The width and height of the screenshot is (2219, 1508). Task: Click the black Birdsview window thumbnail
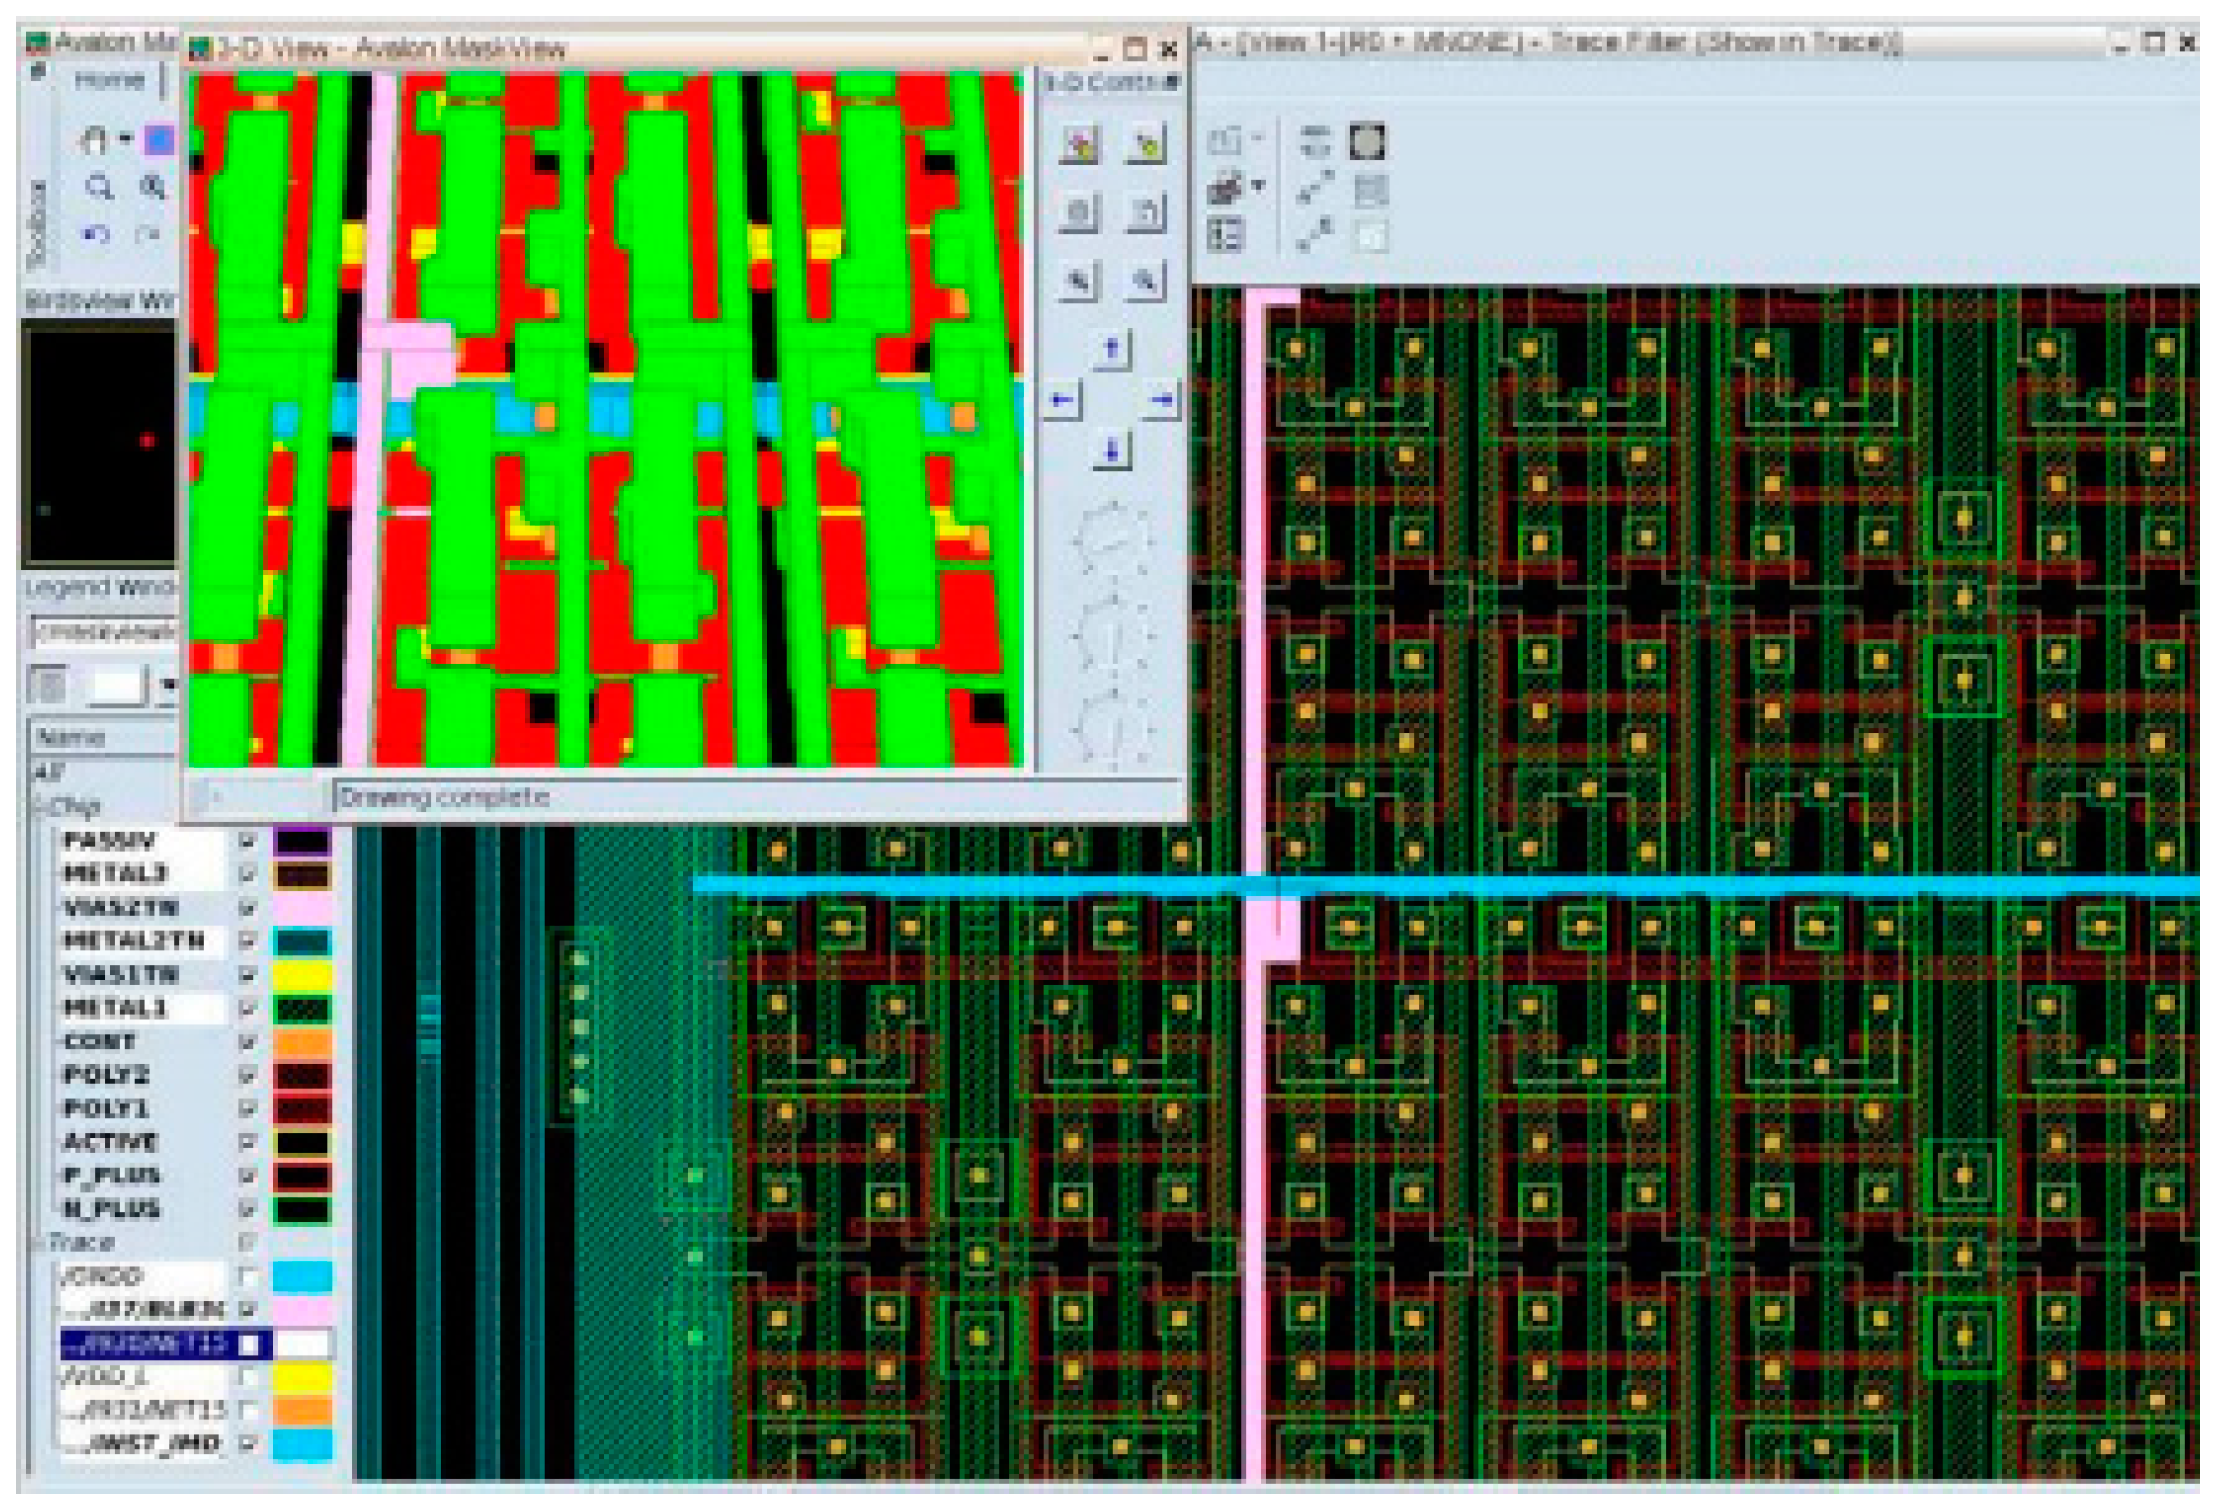pyautogui.click(x=98, y=444)
